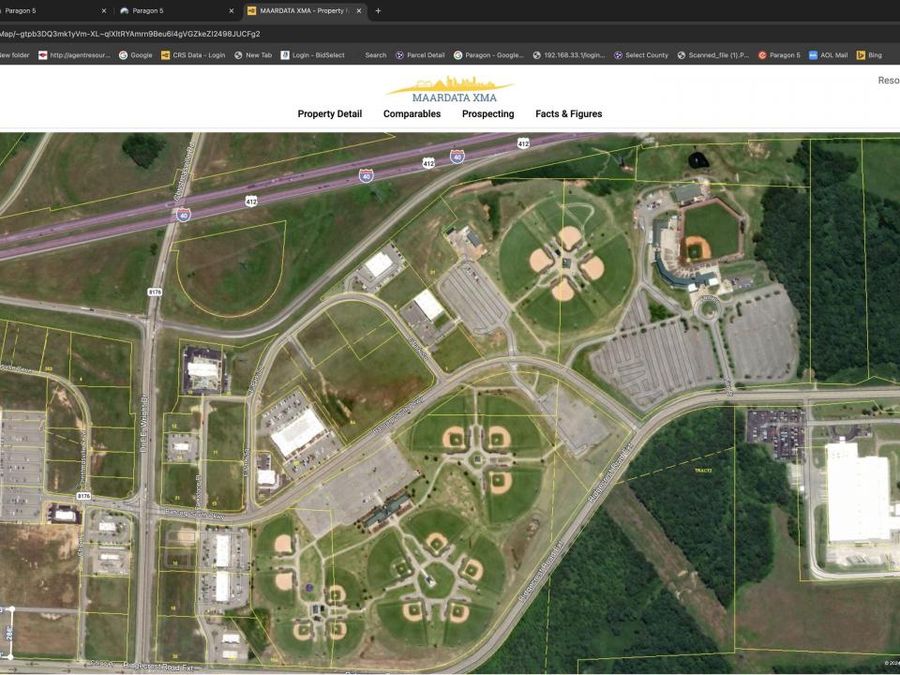Open the CRS Data - Login bookmark
This screenshot has height=675, width=900.
point(193,55)
